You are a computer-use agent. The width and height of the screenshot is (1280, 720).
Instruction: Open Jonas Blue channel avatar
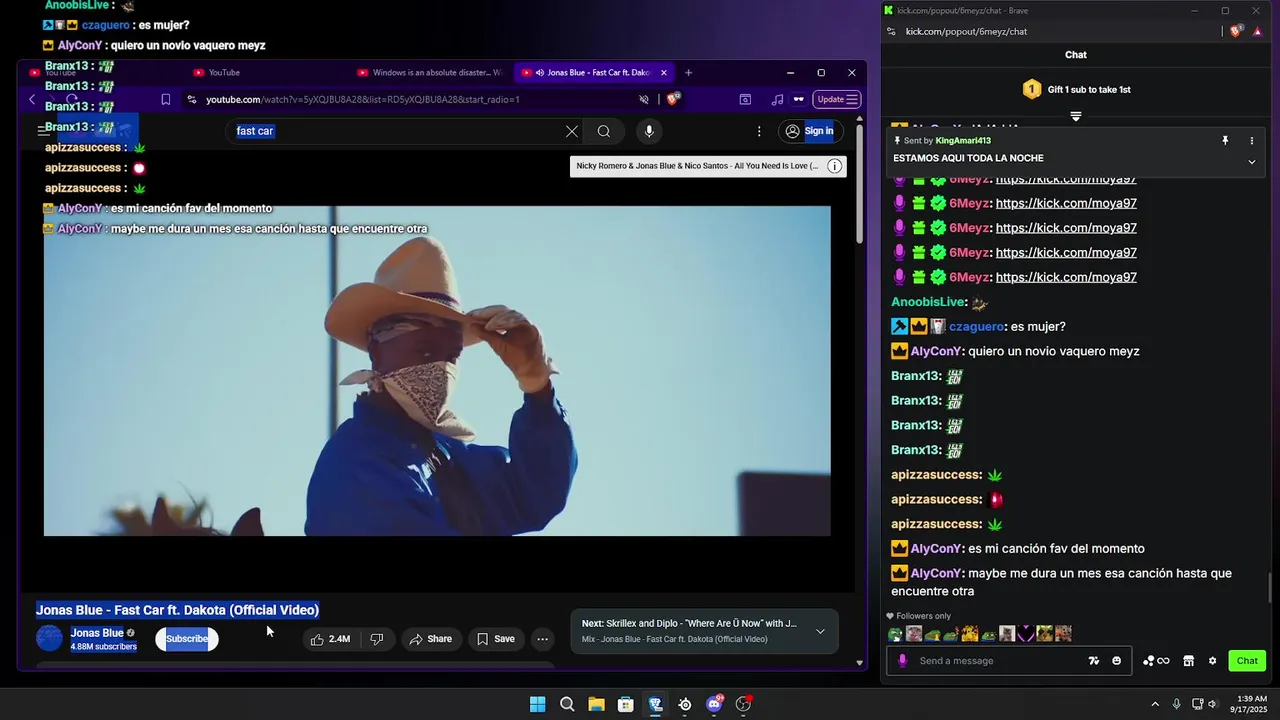[49, 638]
